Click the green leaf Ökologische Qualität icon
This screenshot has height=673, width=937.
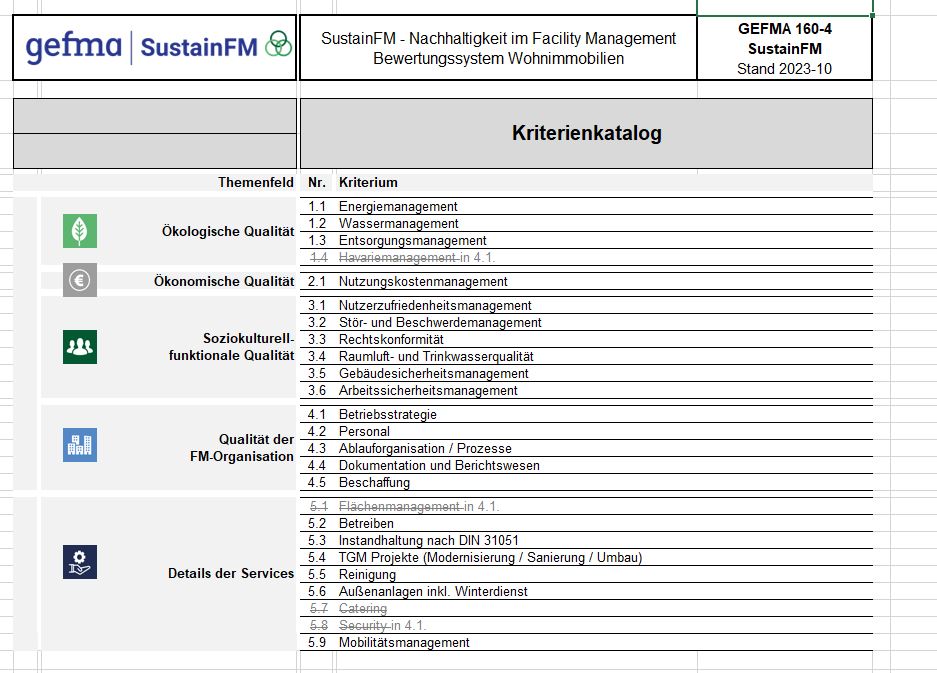tap(79, 231)
